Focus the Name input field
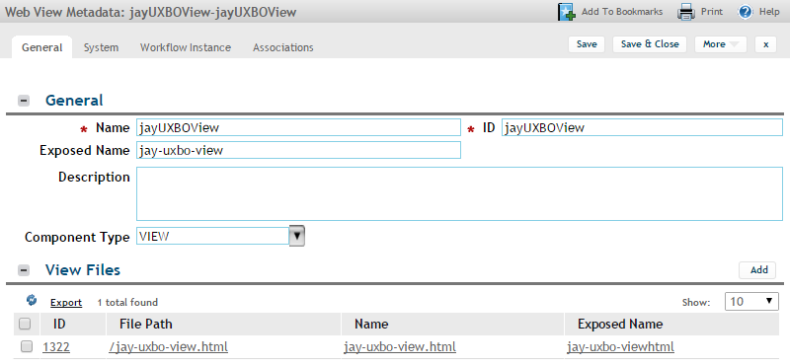 [x=298, y=127]
